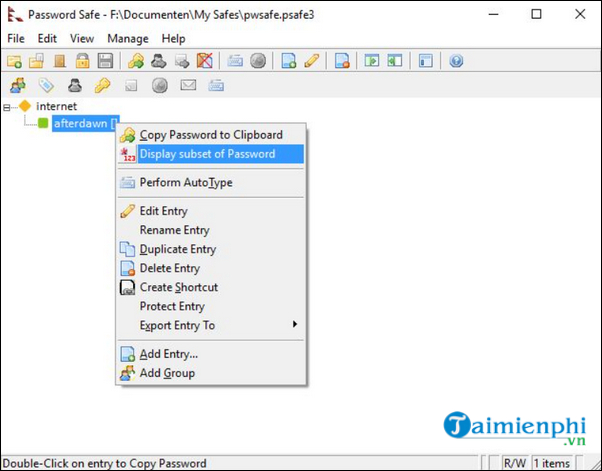Image resolution: width=602 pixels, height=471 pixels.
Task: Close the Password Safe window
Action: (x=580, y=14)
